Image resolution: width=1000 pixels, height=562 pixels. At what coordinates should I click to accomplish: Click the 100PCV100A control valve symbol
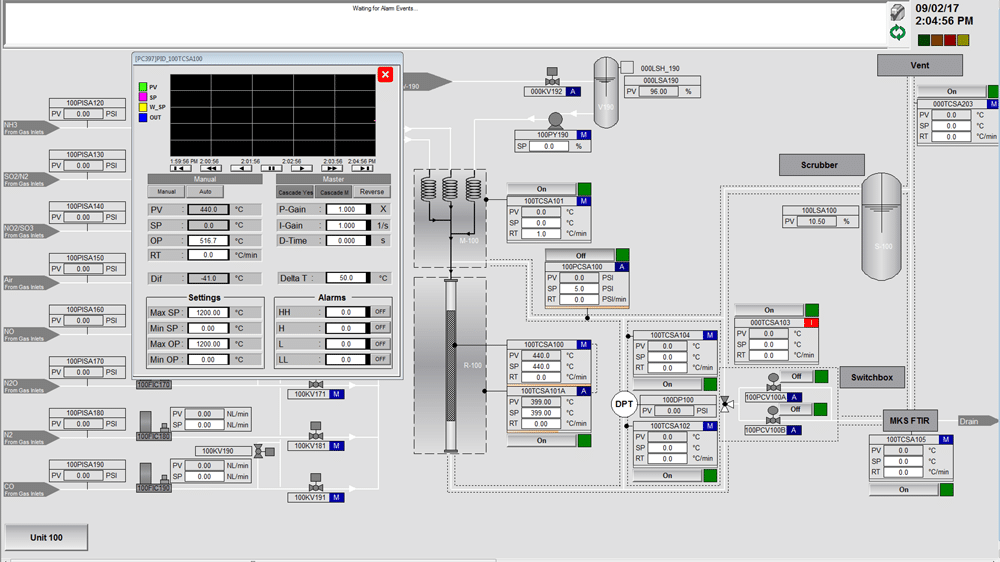(773, 383)
